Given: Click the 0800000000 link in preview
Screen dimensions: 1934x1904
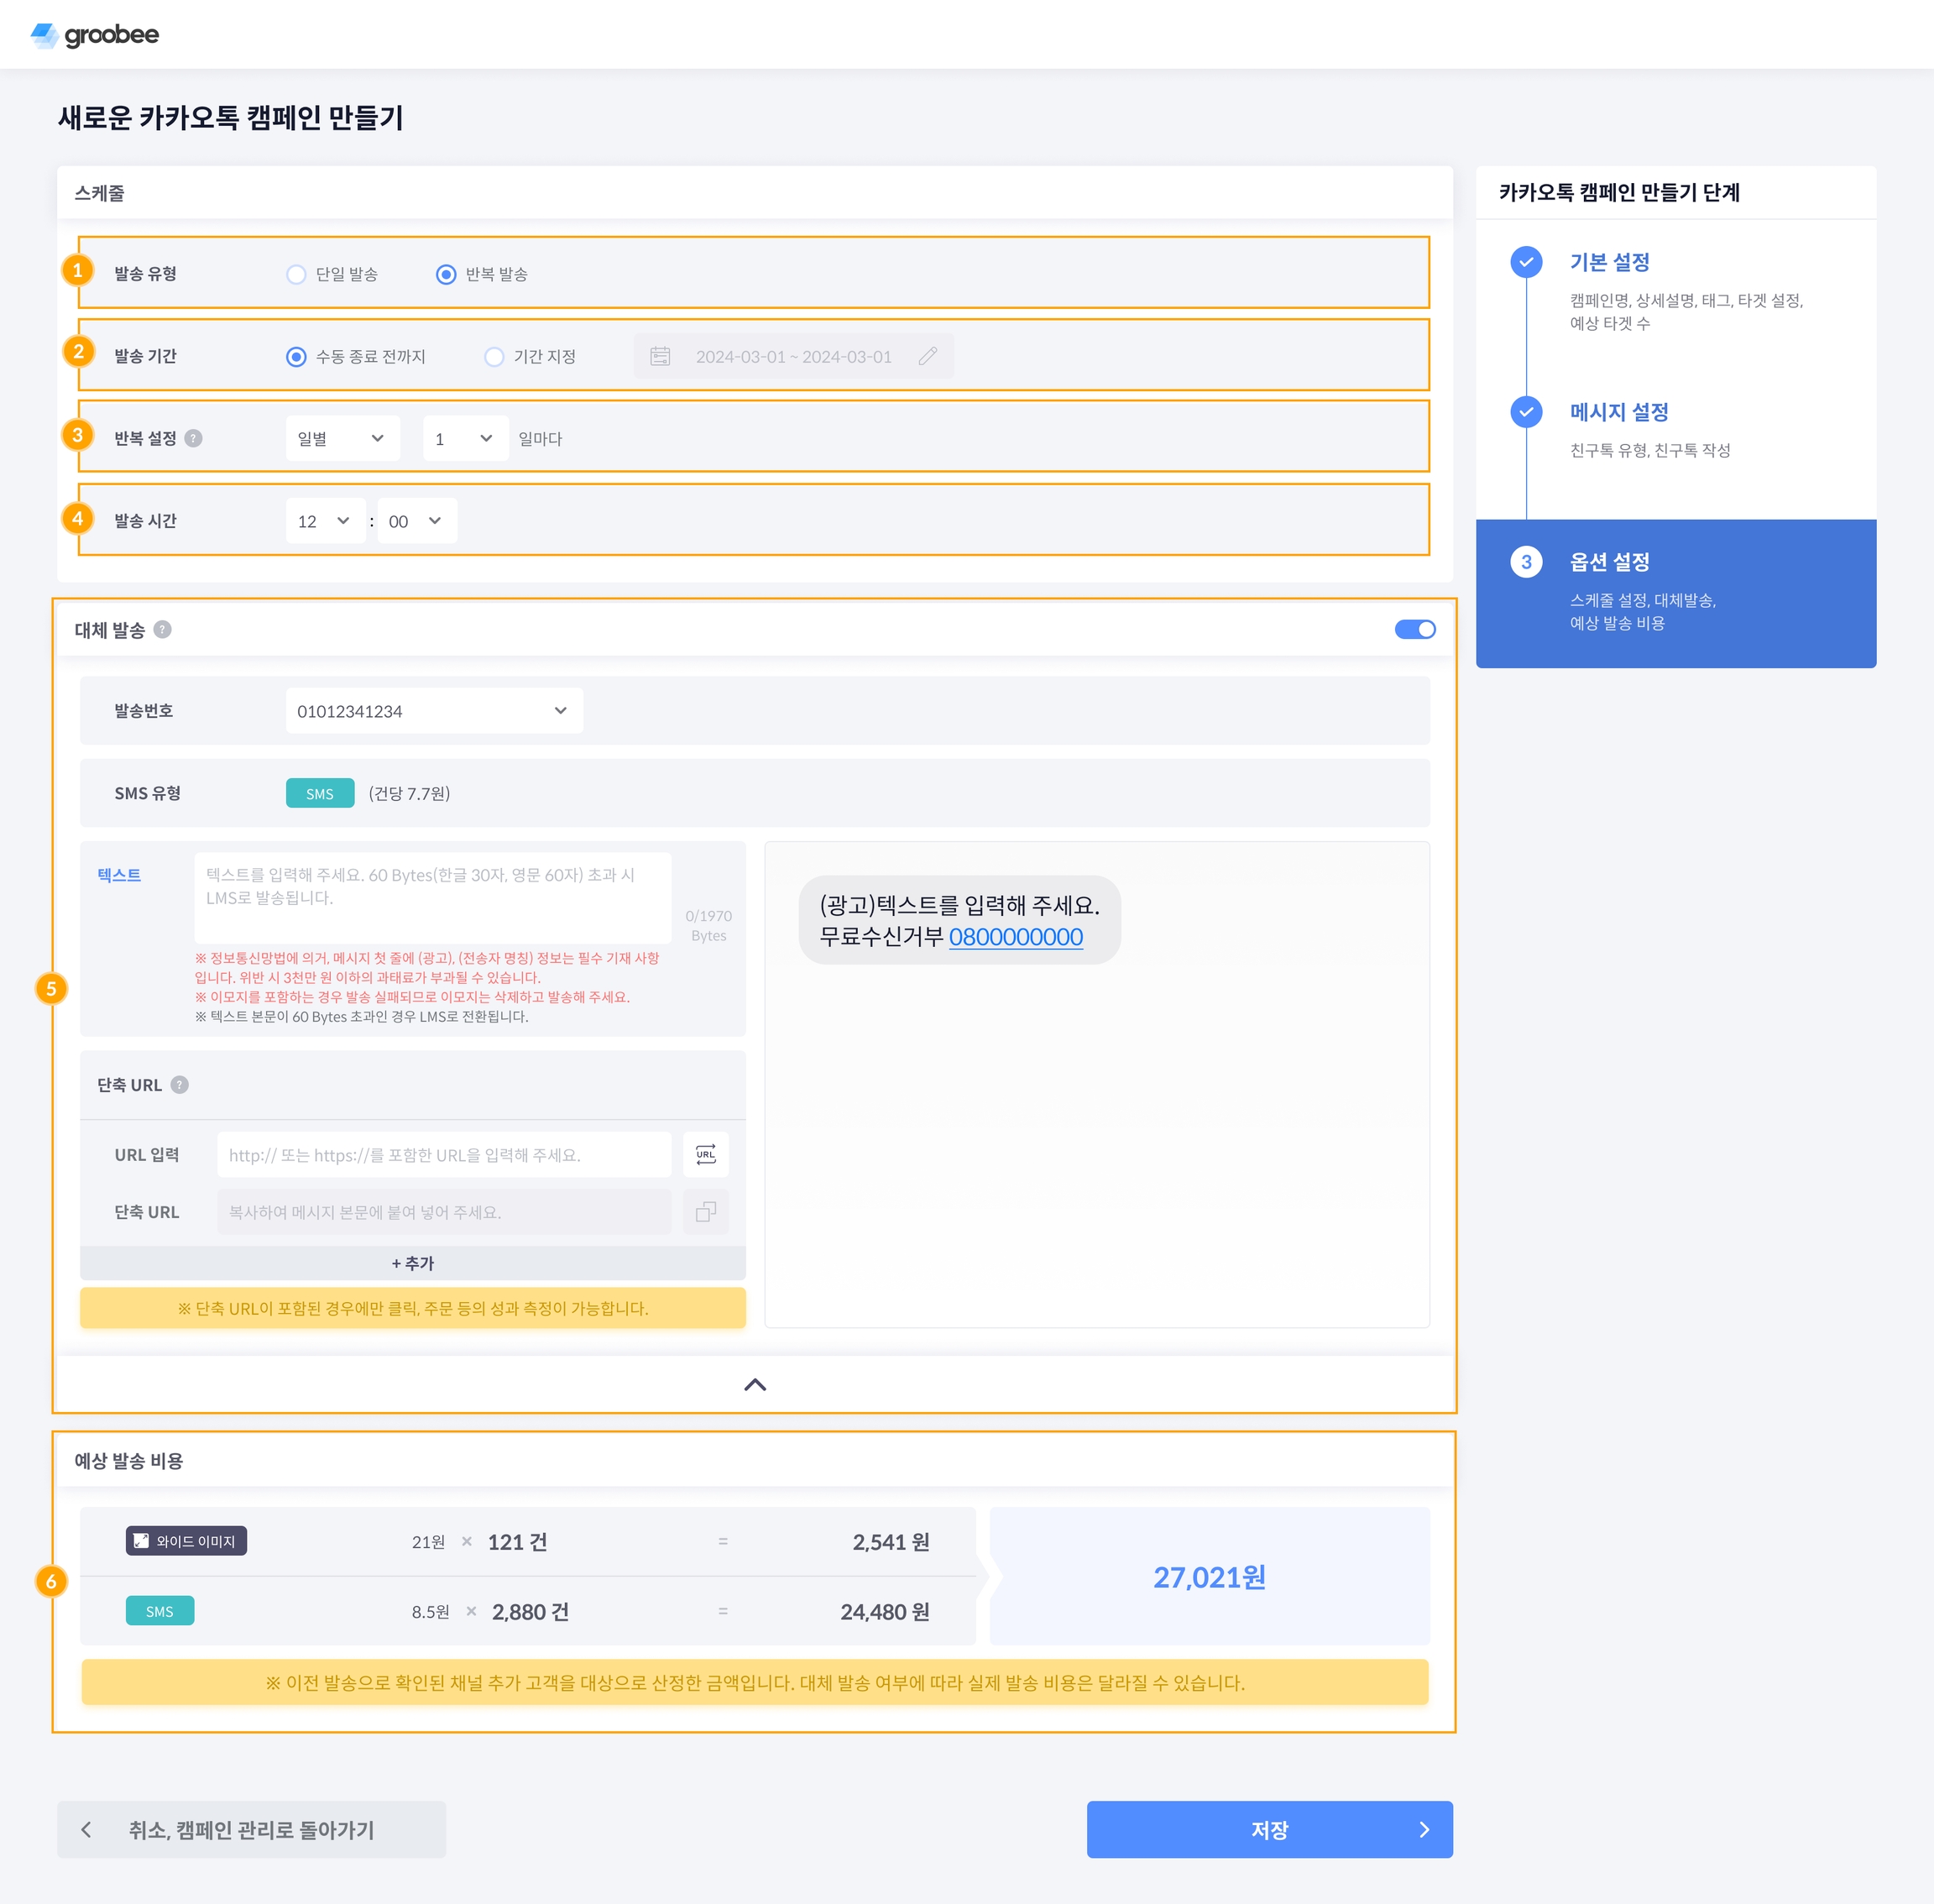Looking at the screenshot, I should pyautogui.click(x=1015, y=937).
